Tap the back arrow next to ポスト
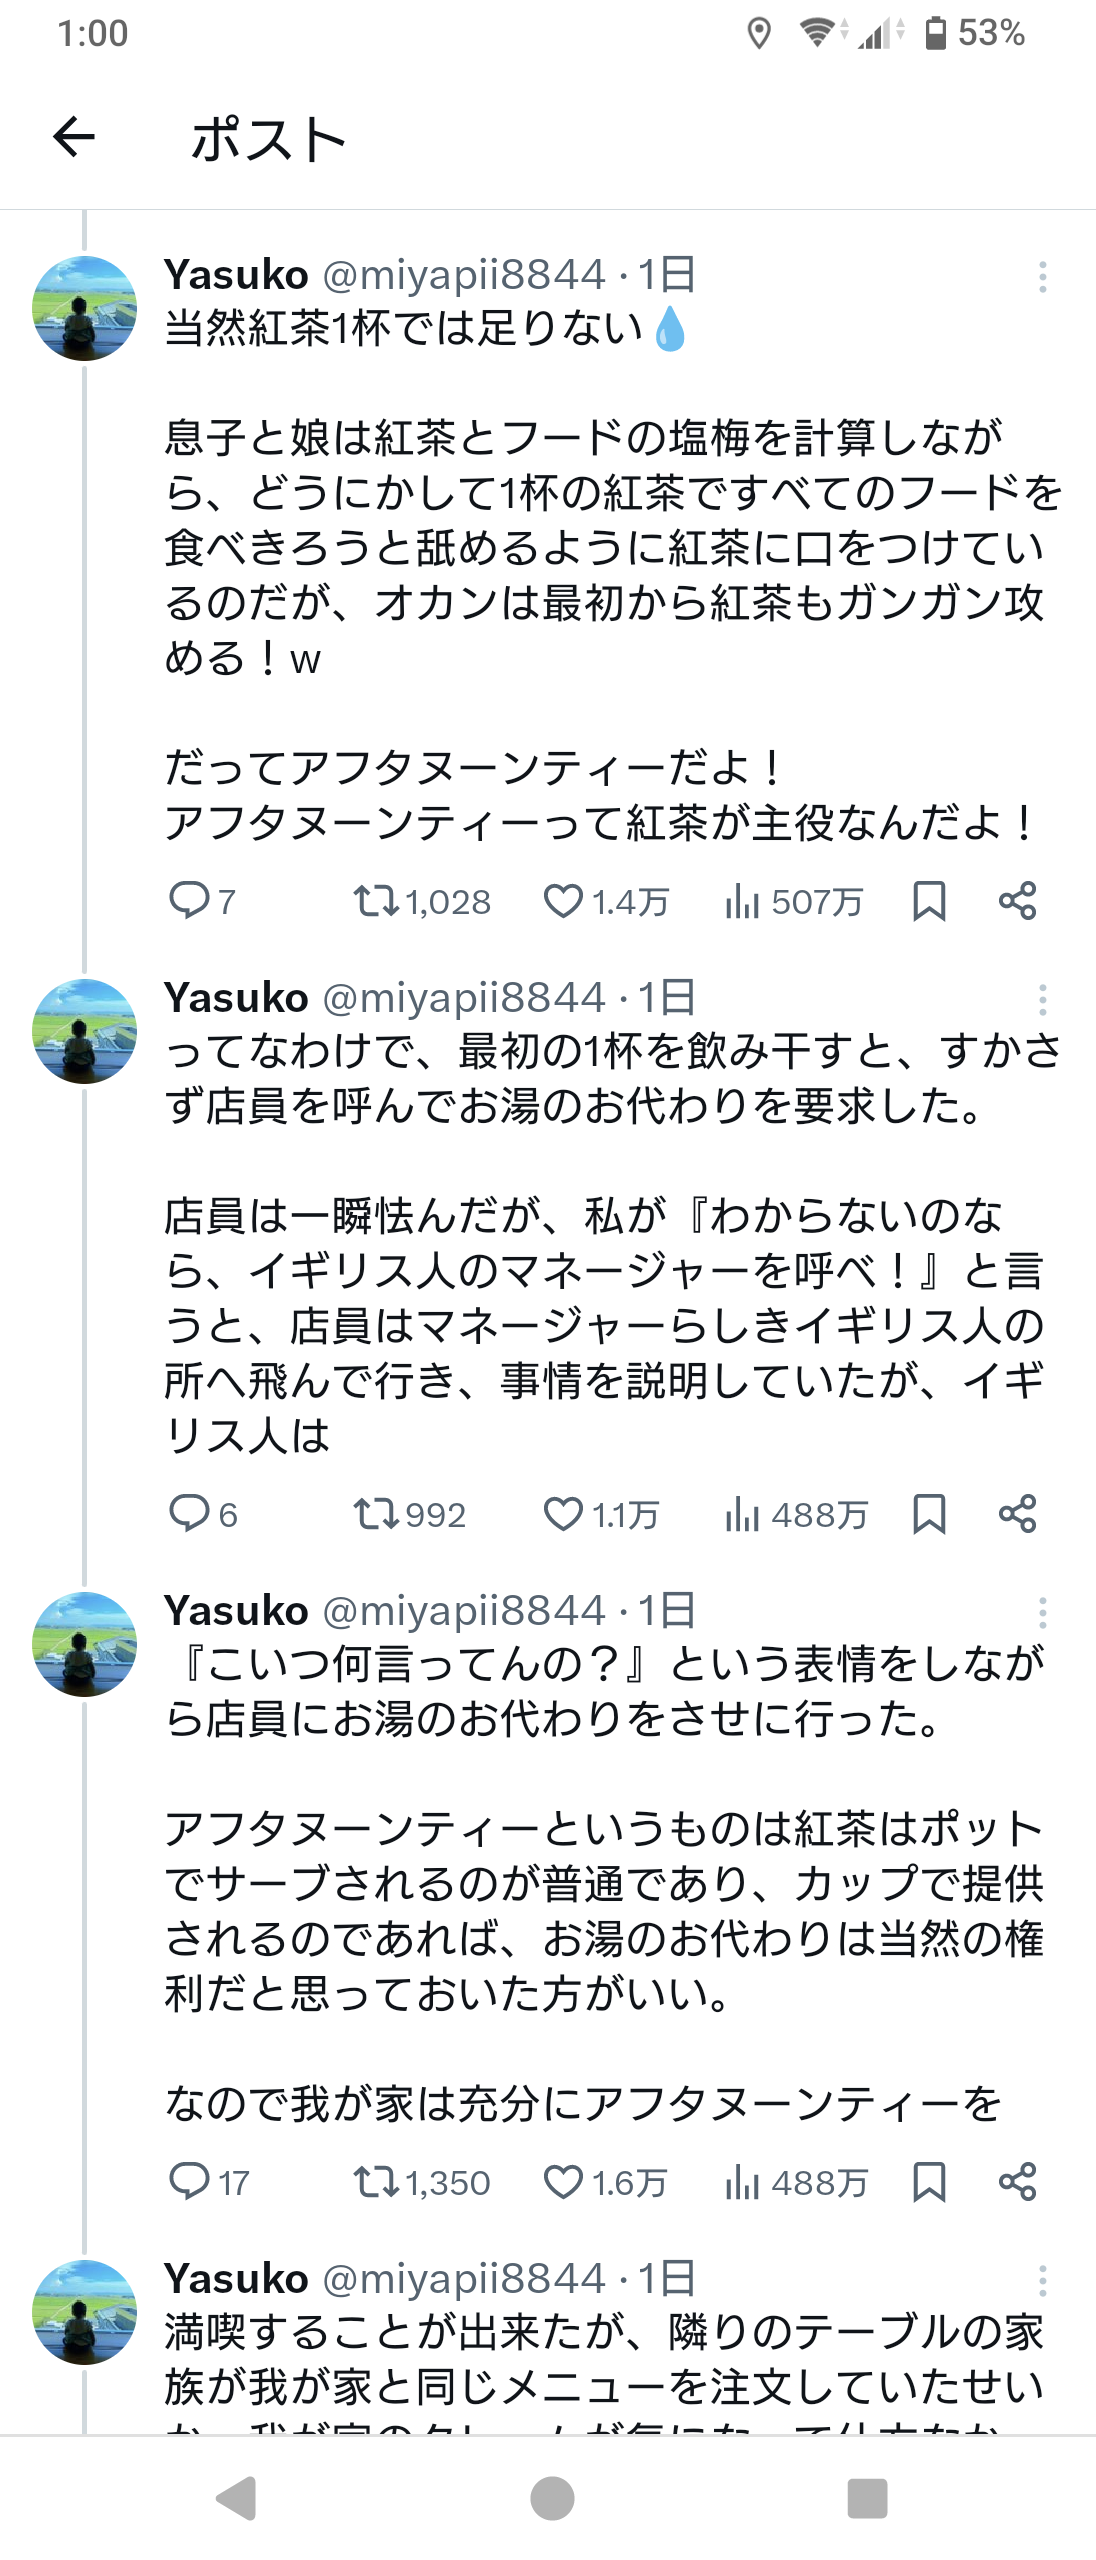 click(x=74, y=137)
